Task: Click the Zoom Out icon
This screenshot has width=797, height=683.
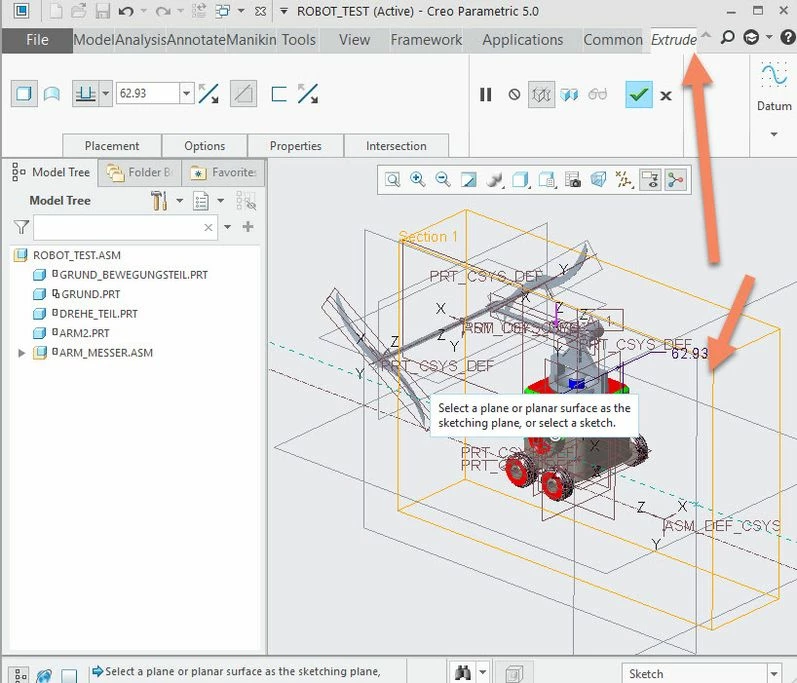Action: (x=443, y=179)
